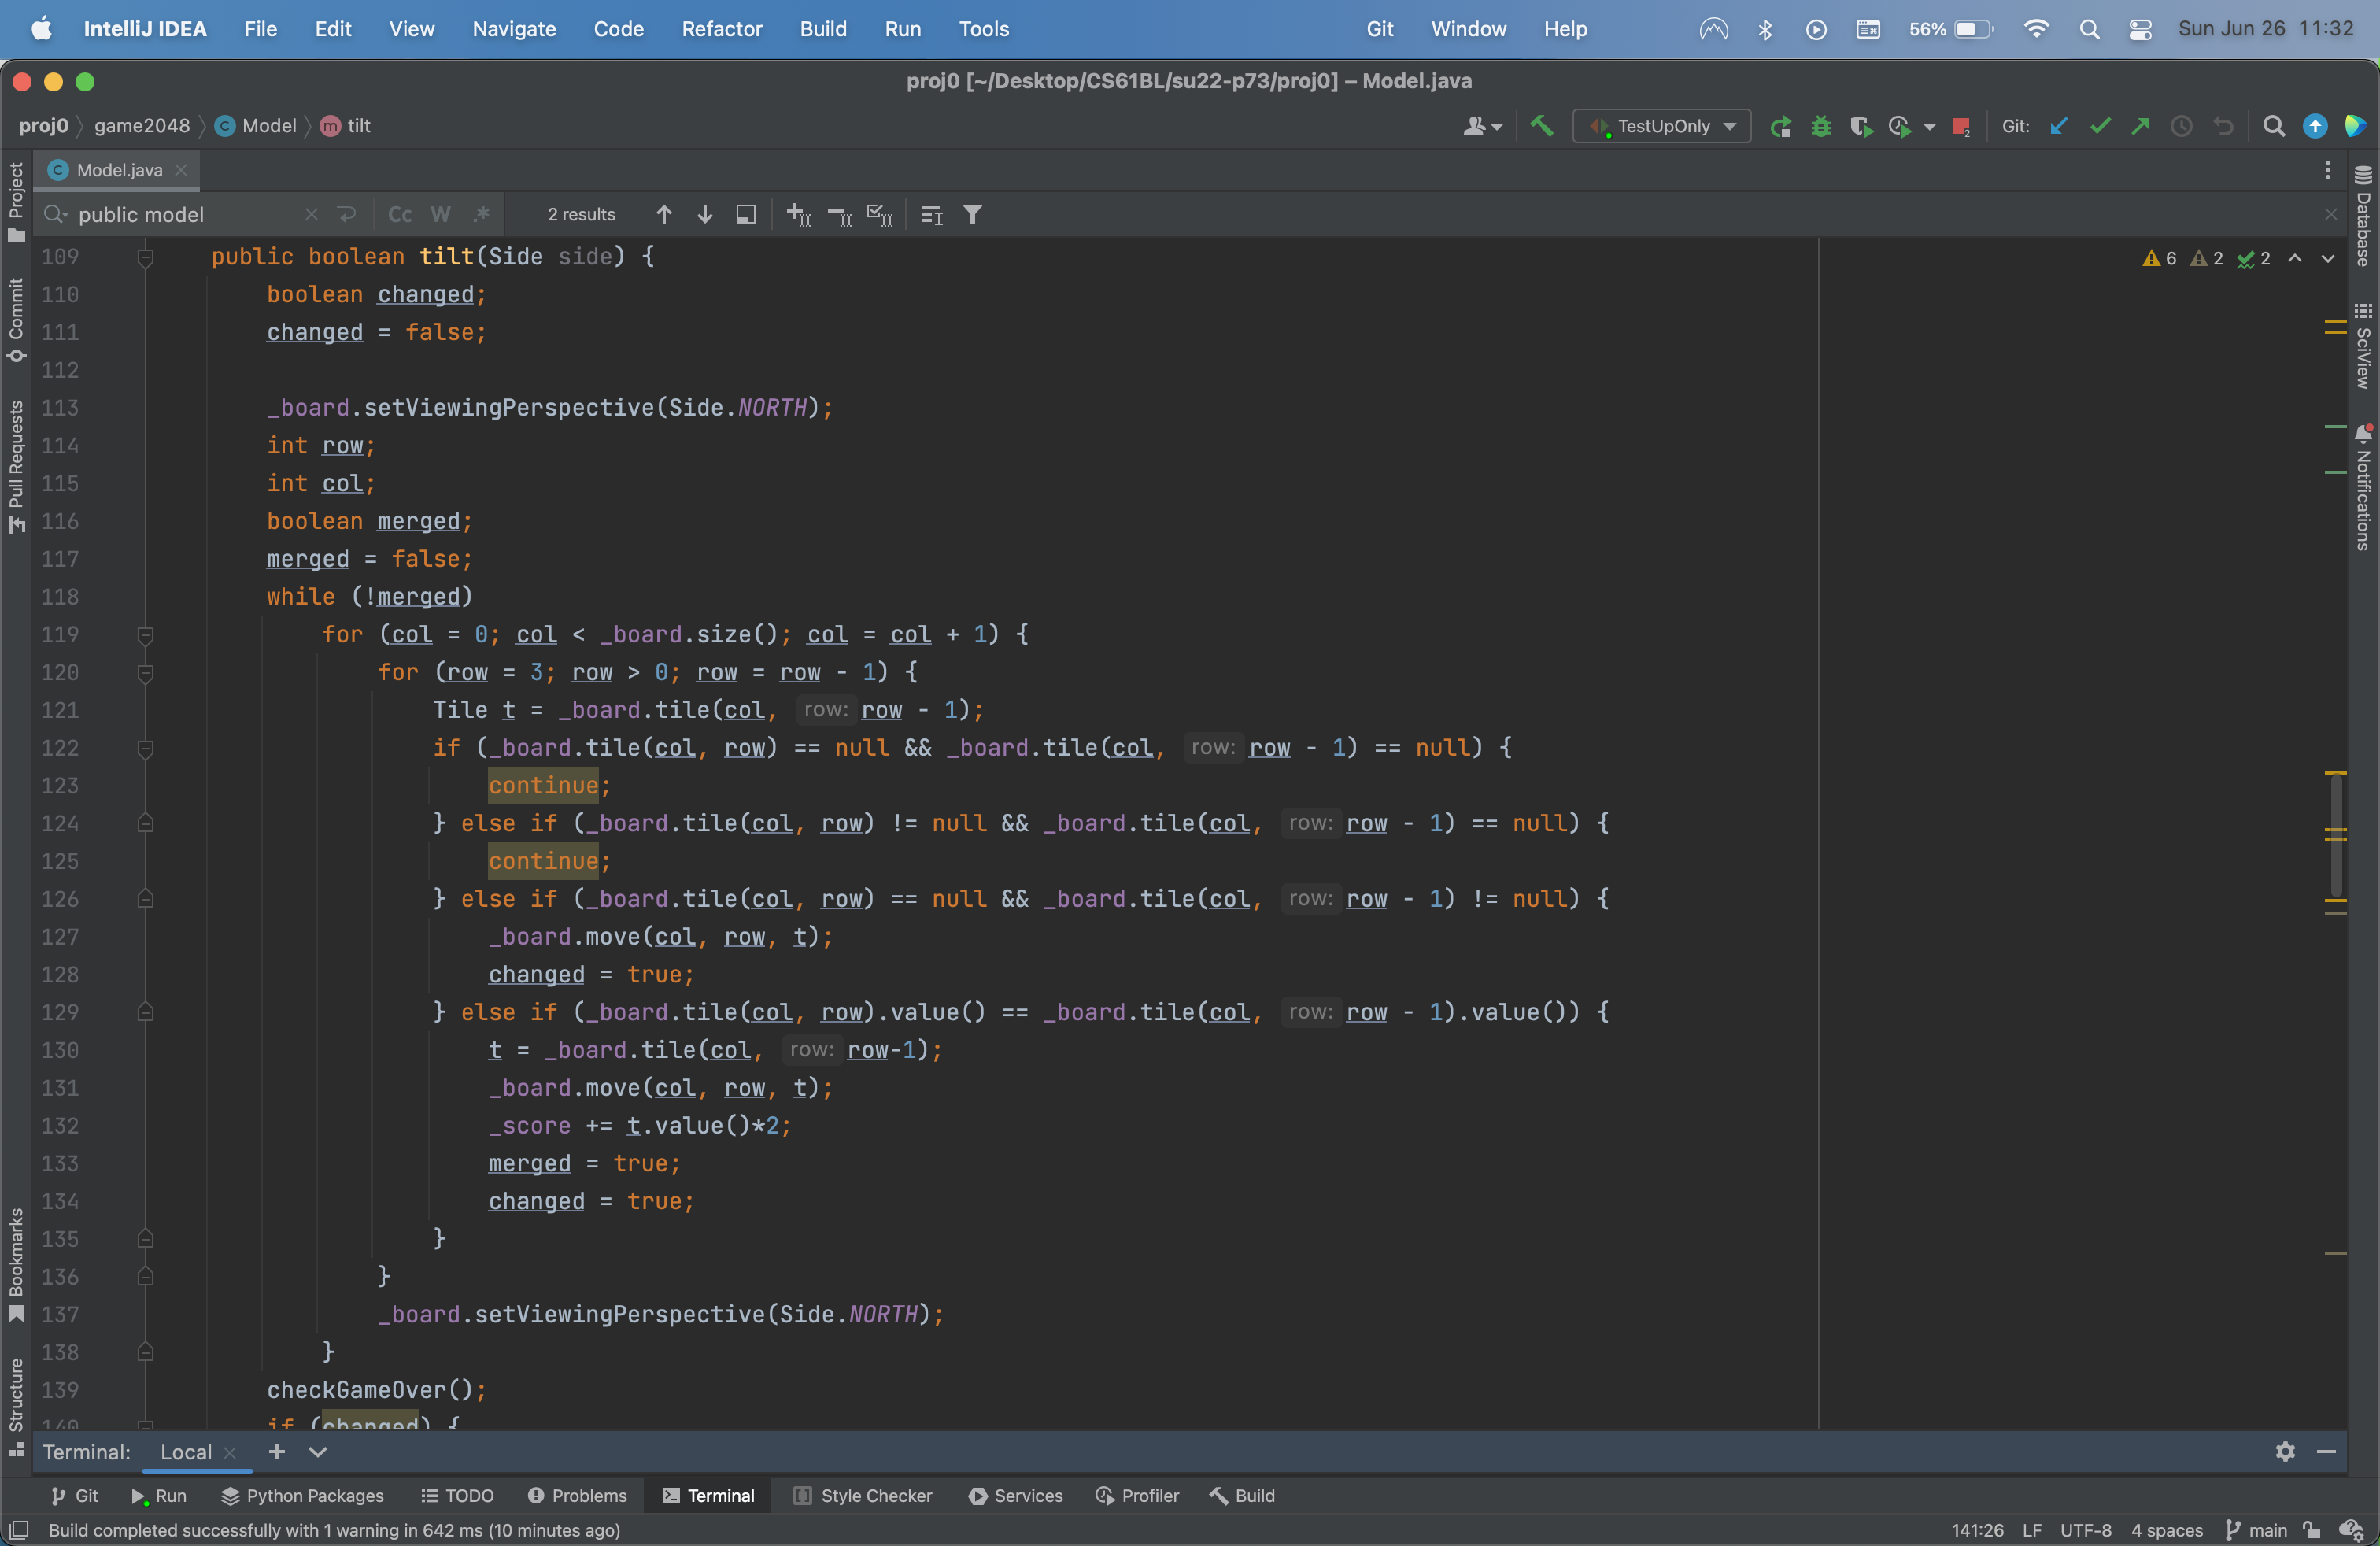Open the Refactor menu
Viewport: 2380px width, 1546px height.
pos(721,29)
